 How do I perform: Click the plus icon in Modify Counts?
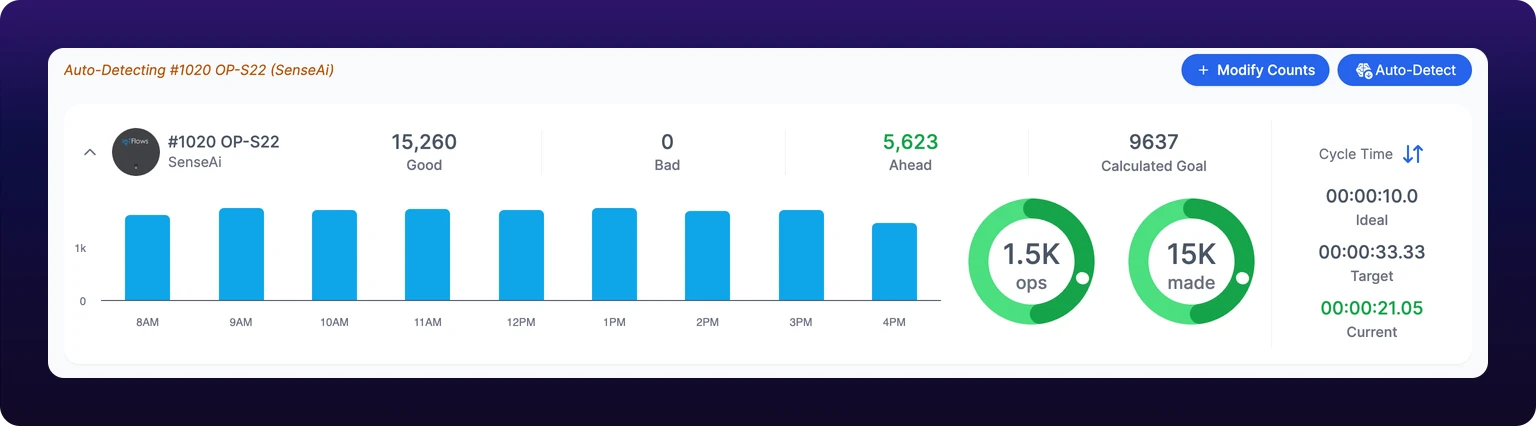coord(1203,70)
